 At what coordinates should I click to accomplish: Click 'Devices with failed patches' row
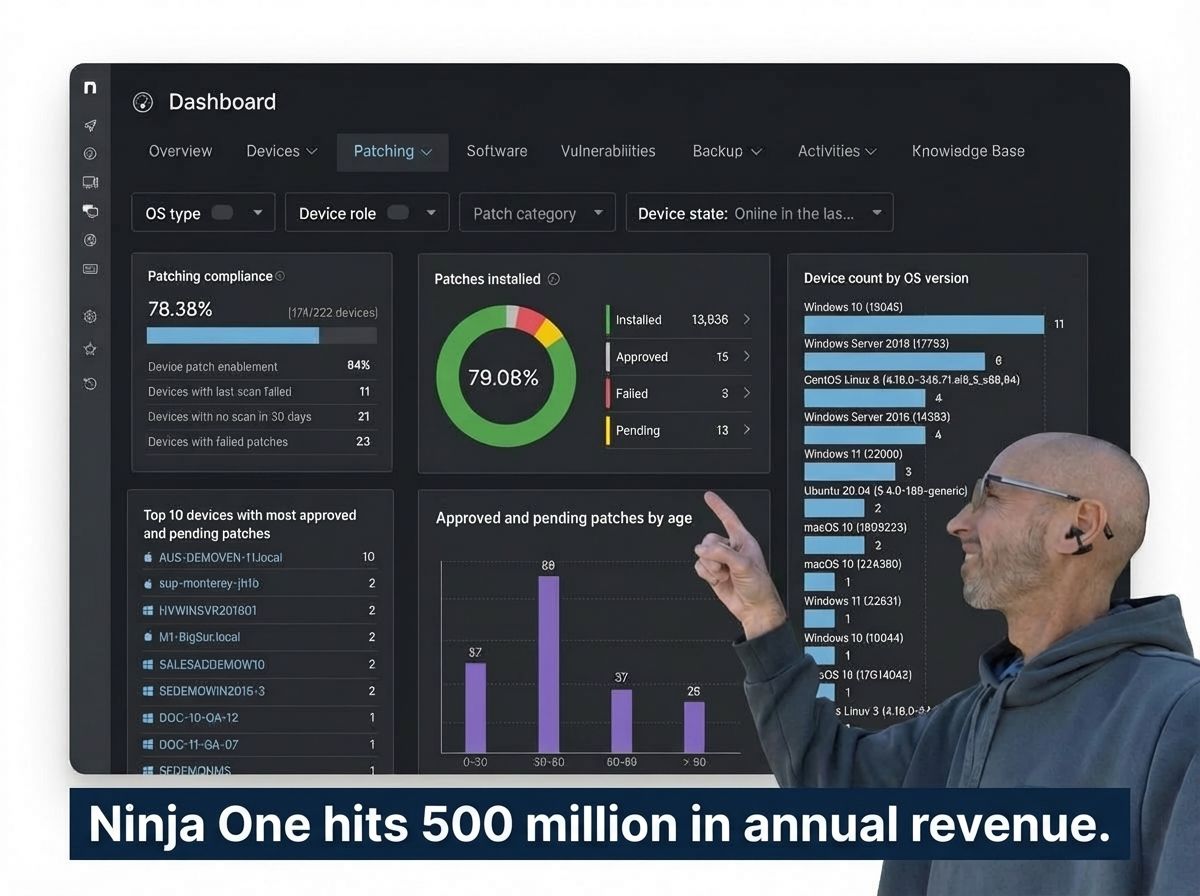pyautogui.click(x=259, y=442)
